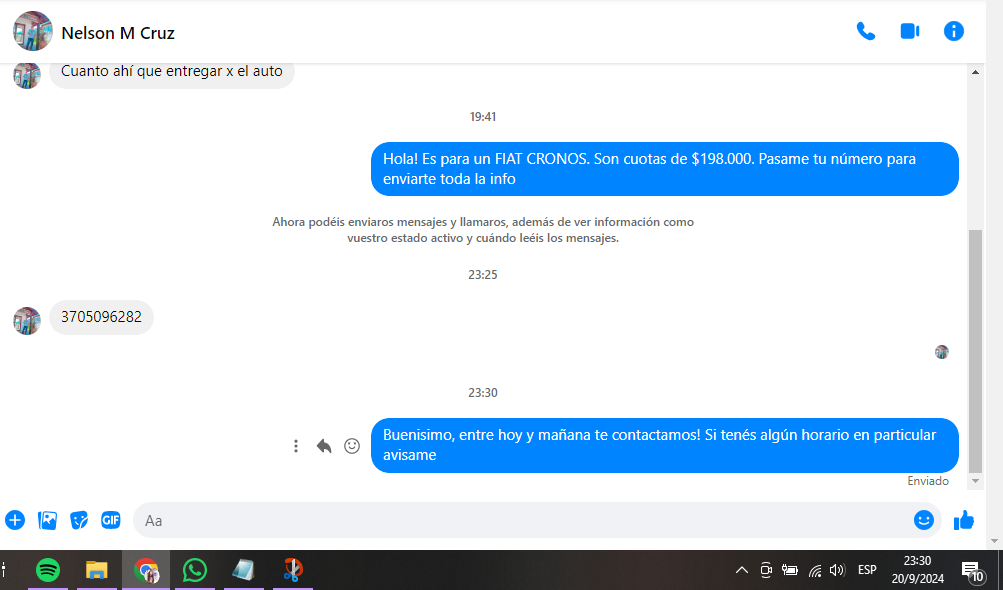Open conversation information panel

954,31
